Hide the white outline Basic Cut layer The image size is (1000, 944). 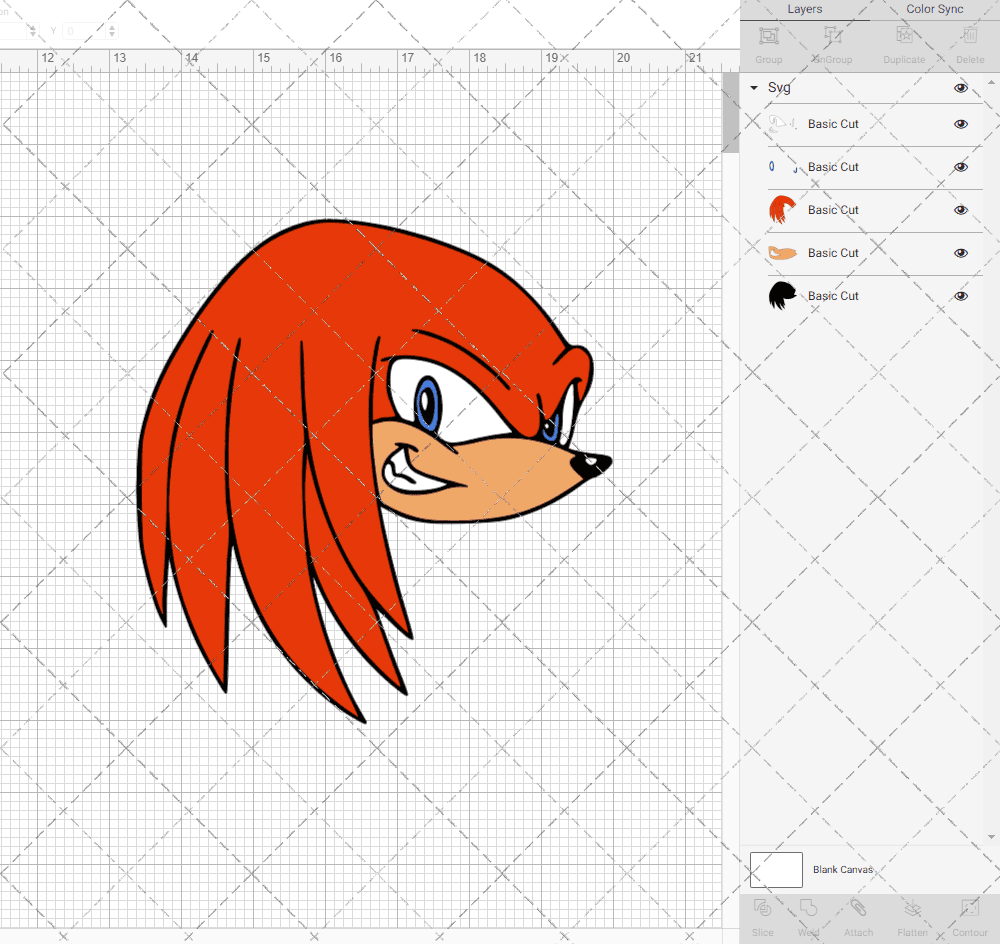pyautogui.click(x=960, y=124)
